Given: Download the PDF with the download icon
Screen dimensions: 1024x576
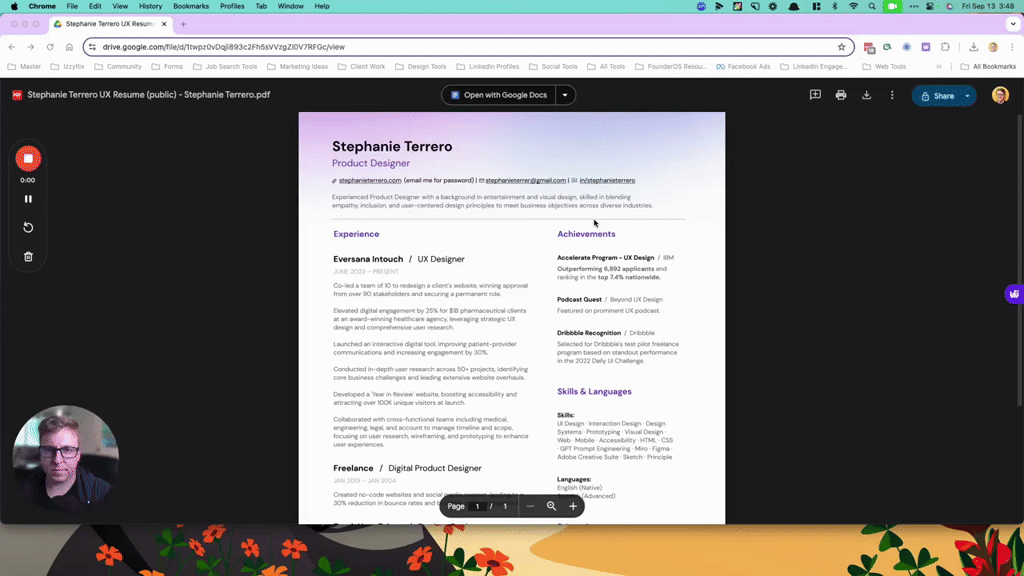Looking at the screenshot, I should click(x=866, y=94).
